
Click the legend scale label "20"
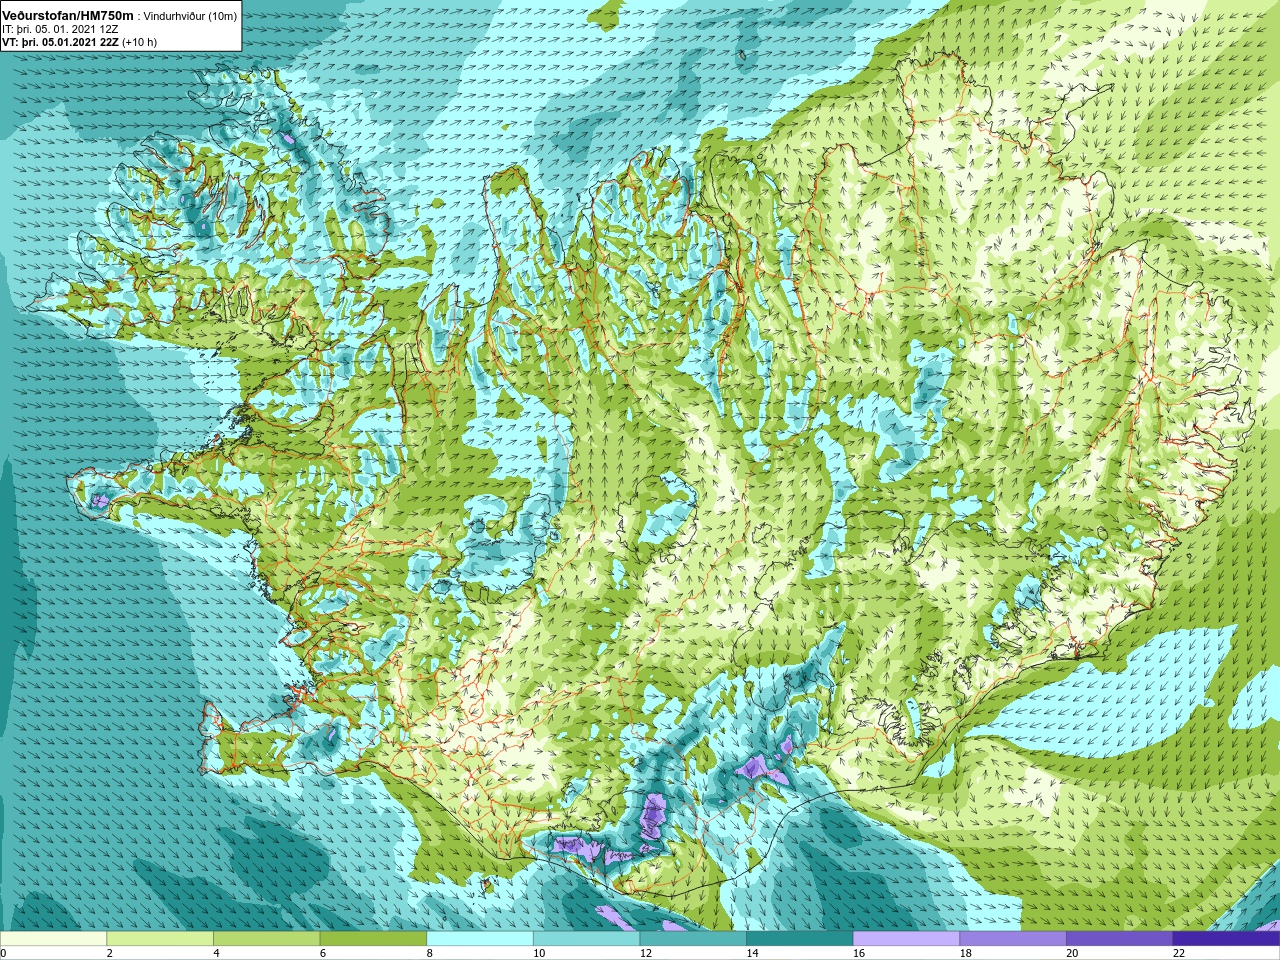(1072, 953)
